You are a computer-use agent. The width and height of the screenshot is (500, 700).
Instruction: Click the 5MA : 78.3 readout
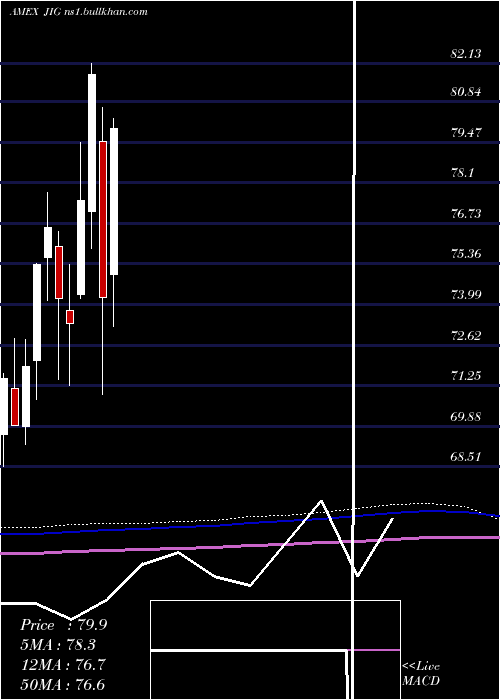pos(58,645)
